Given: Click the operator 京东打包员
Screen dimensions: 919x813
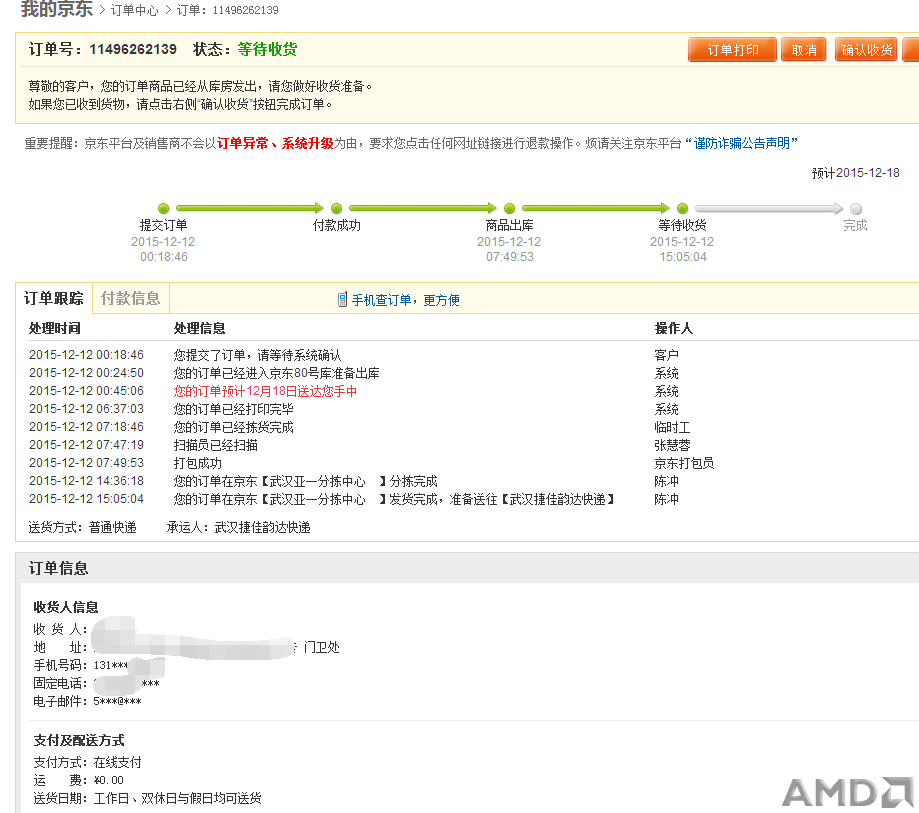Looking at the screenshot, I should coord(684,463).
